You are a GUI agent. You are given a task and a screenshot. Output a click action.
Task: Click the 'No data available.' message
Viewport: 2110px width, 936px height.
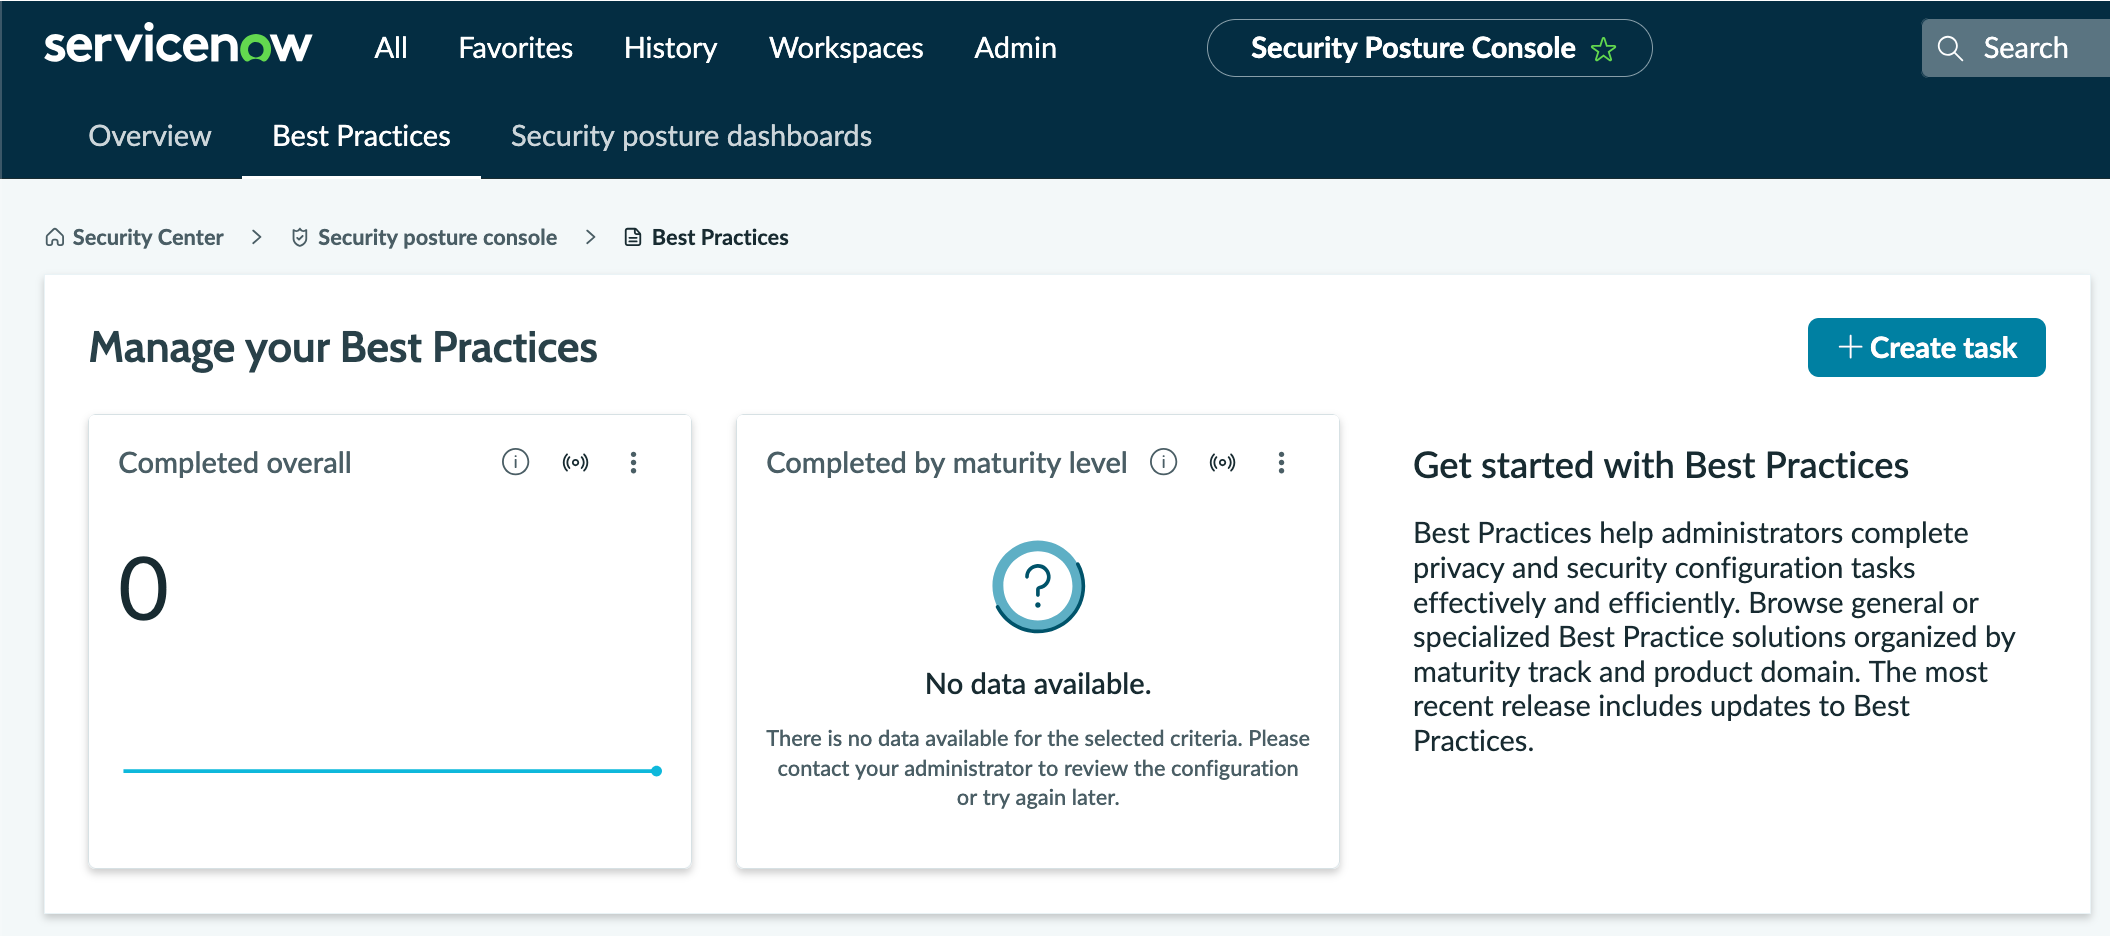pos(1038,684)
